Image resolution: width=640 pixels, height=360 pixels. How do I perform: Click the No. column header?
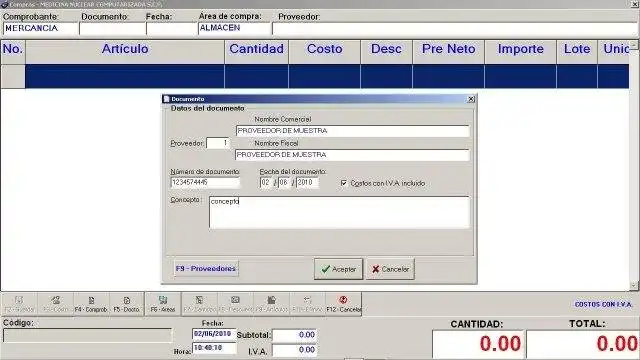[13, 51]
